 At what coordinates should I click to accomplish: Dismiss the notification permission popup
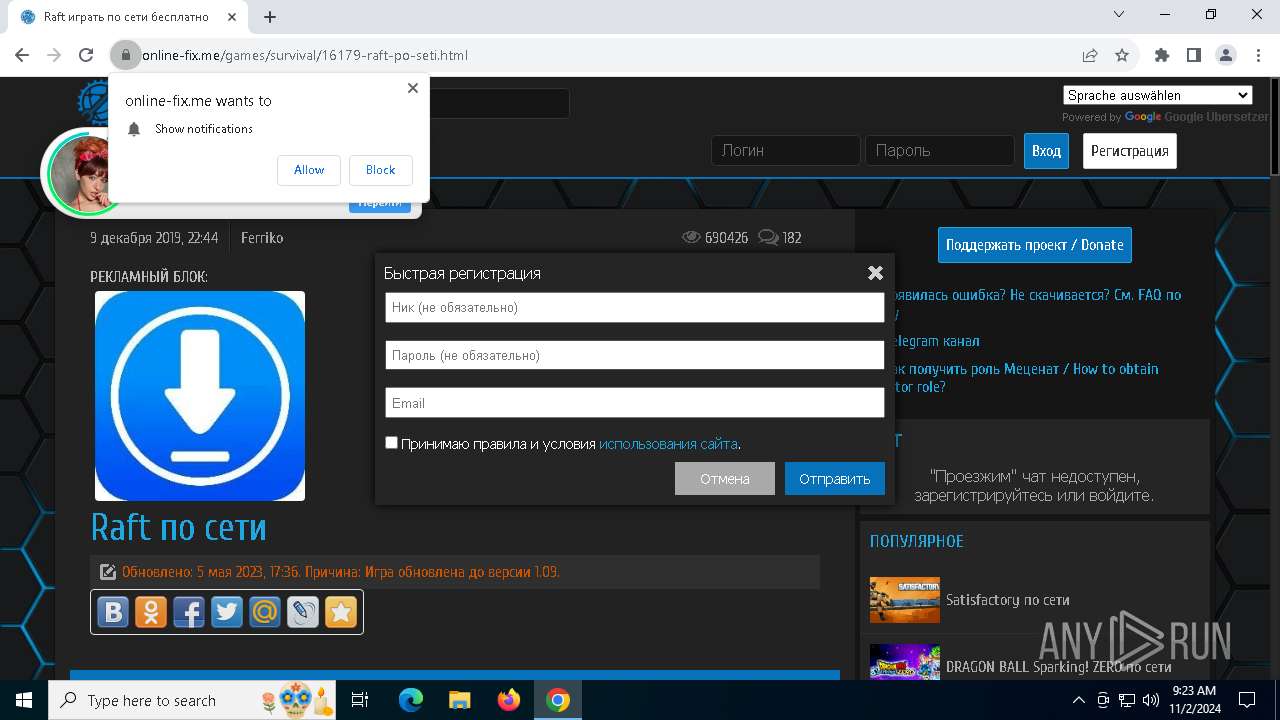tap(413, 88)
